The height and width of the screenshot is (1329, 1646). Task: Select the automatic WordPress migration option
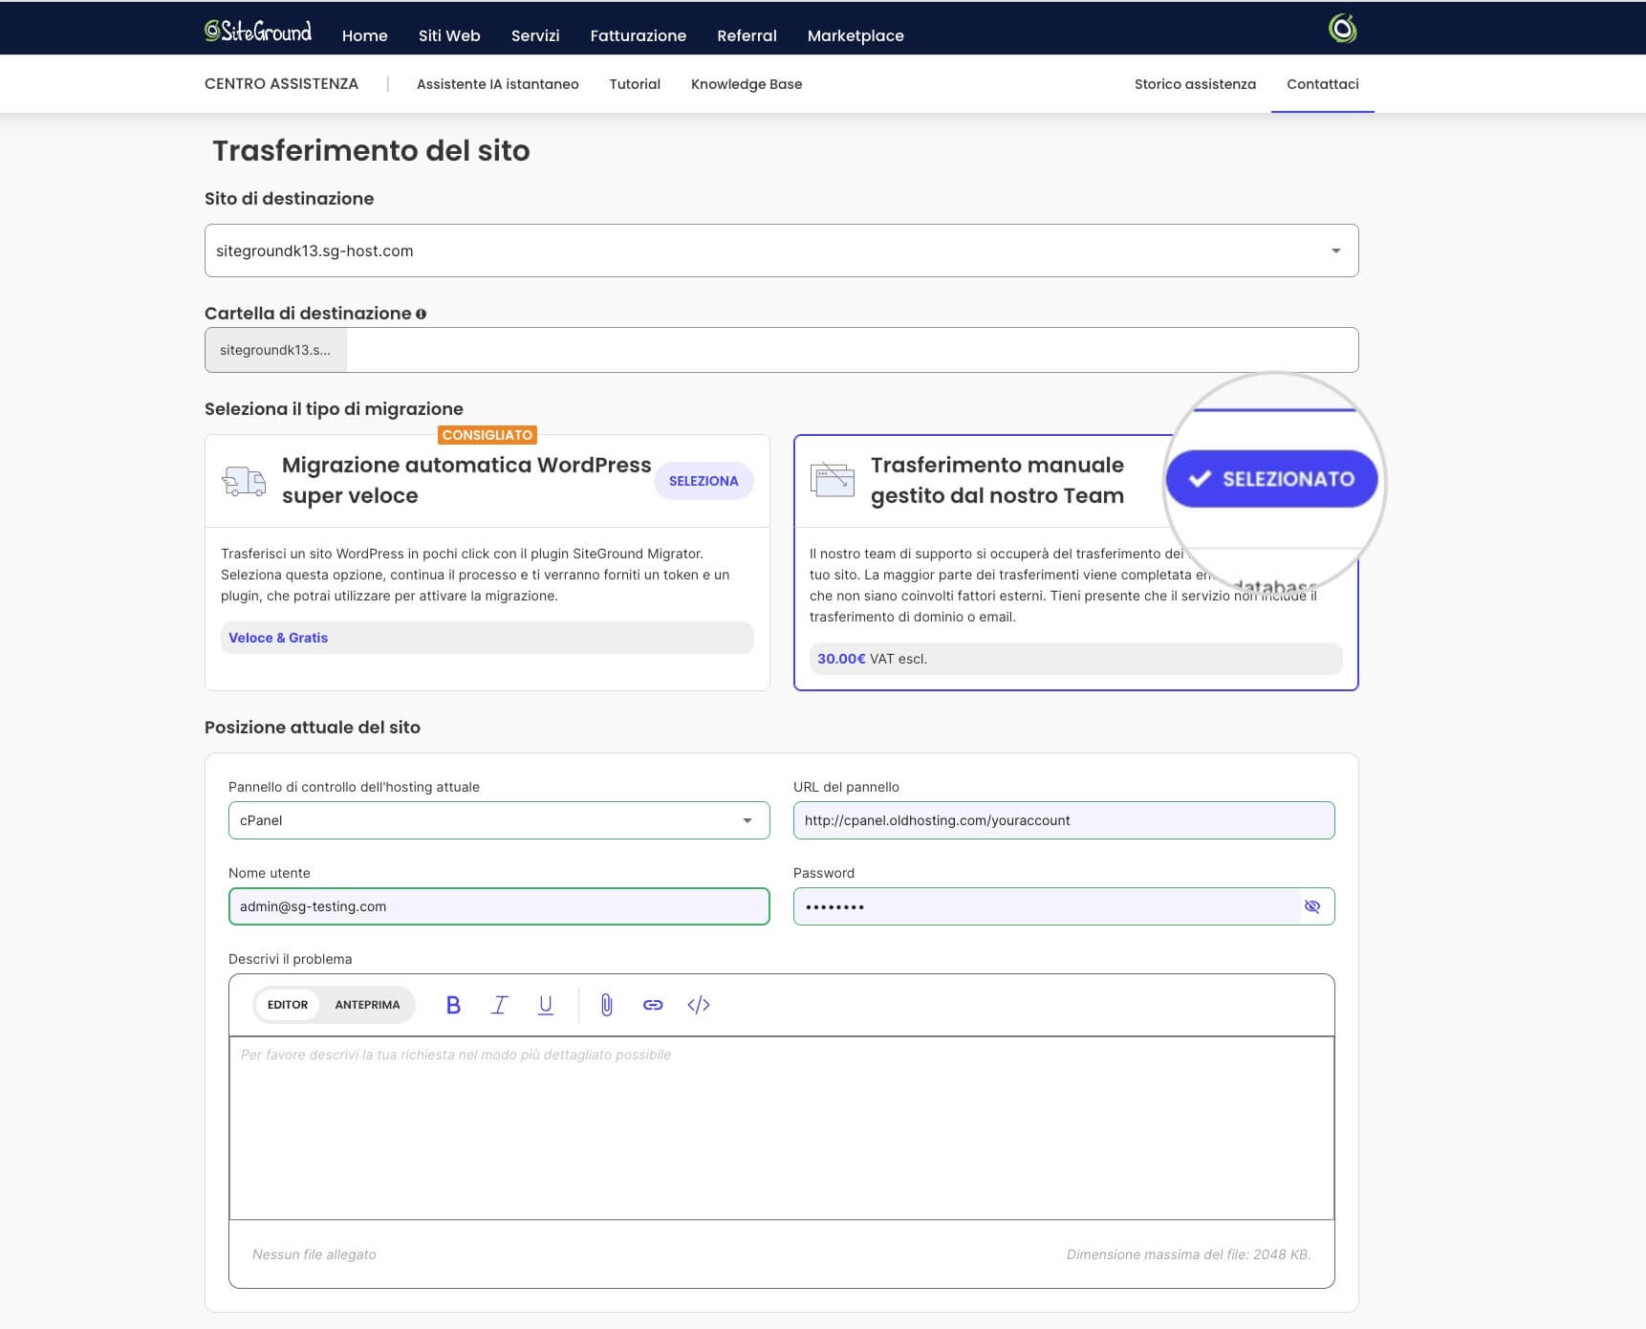tap(703, 481)
